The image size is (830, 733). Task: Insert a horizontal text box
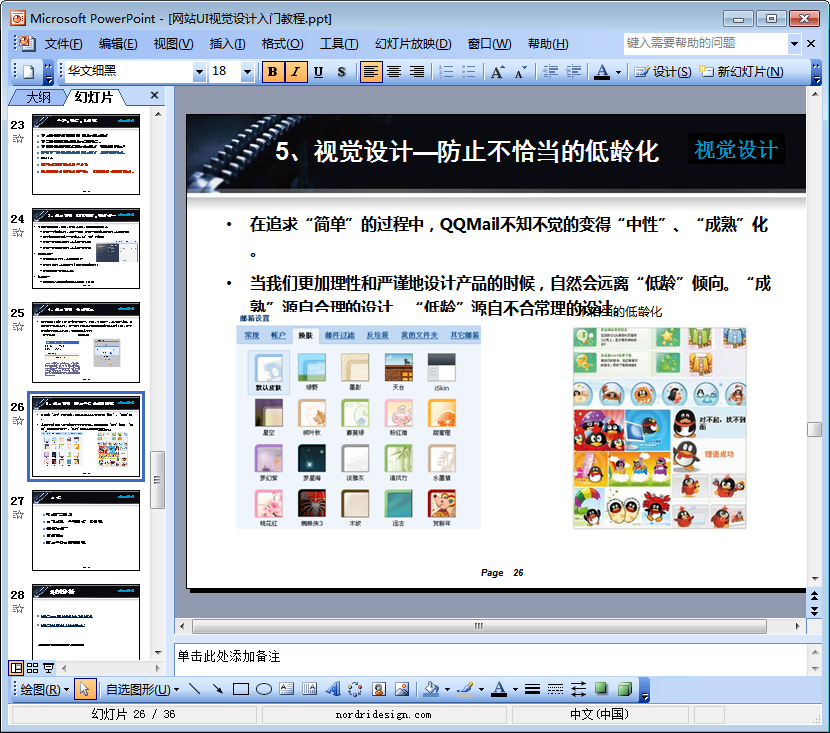[x=286, y=689]
